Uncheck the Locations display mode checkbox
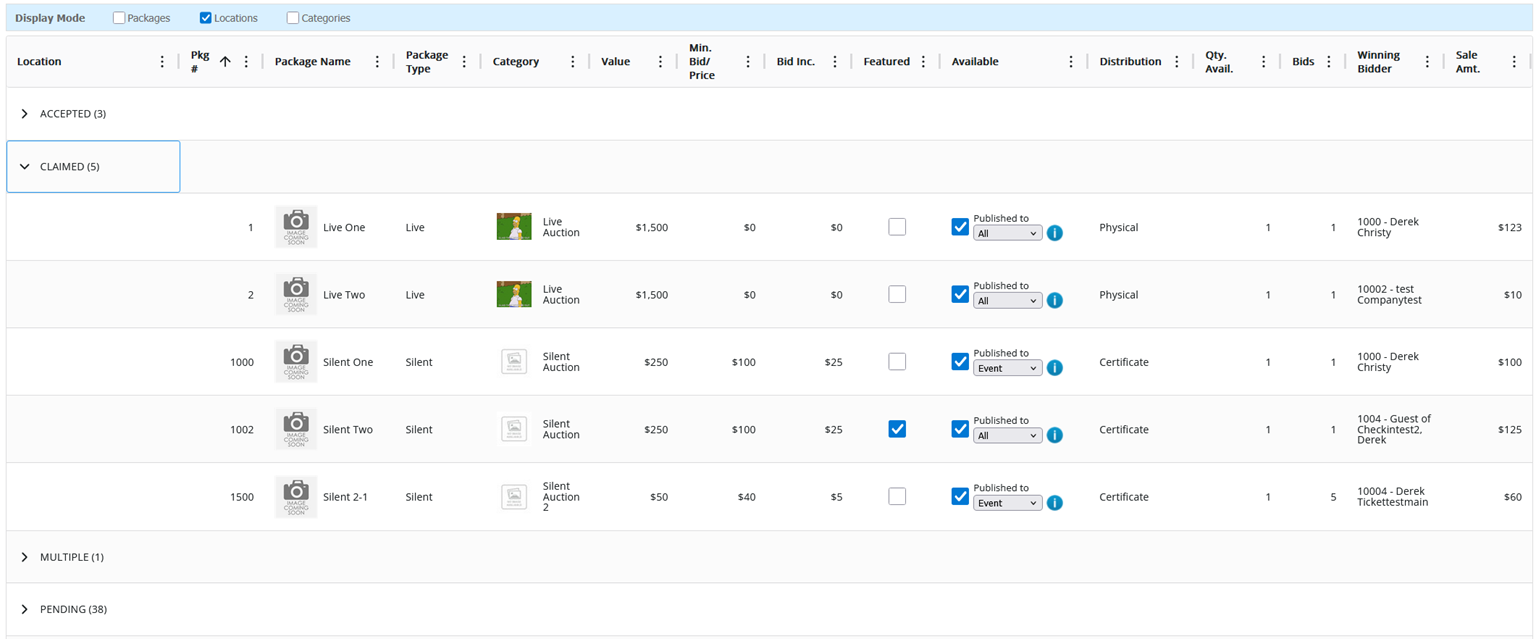Image resolution: width=1536 pixels, height=639 pixels. (206, 18)
